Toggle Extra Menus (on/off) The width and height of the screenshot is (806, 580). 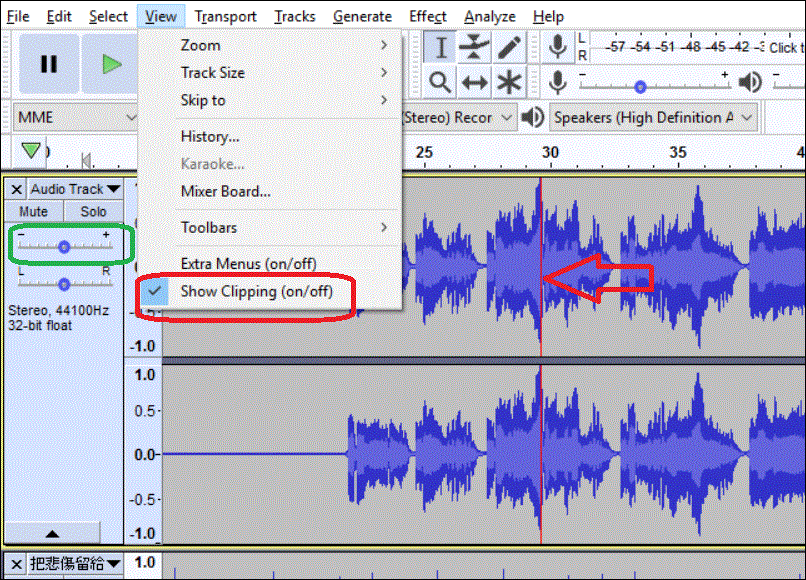coord(248,264)
